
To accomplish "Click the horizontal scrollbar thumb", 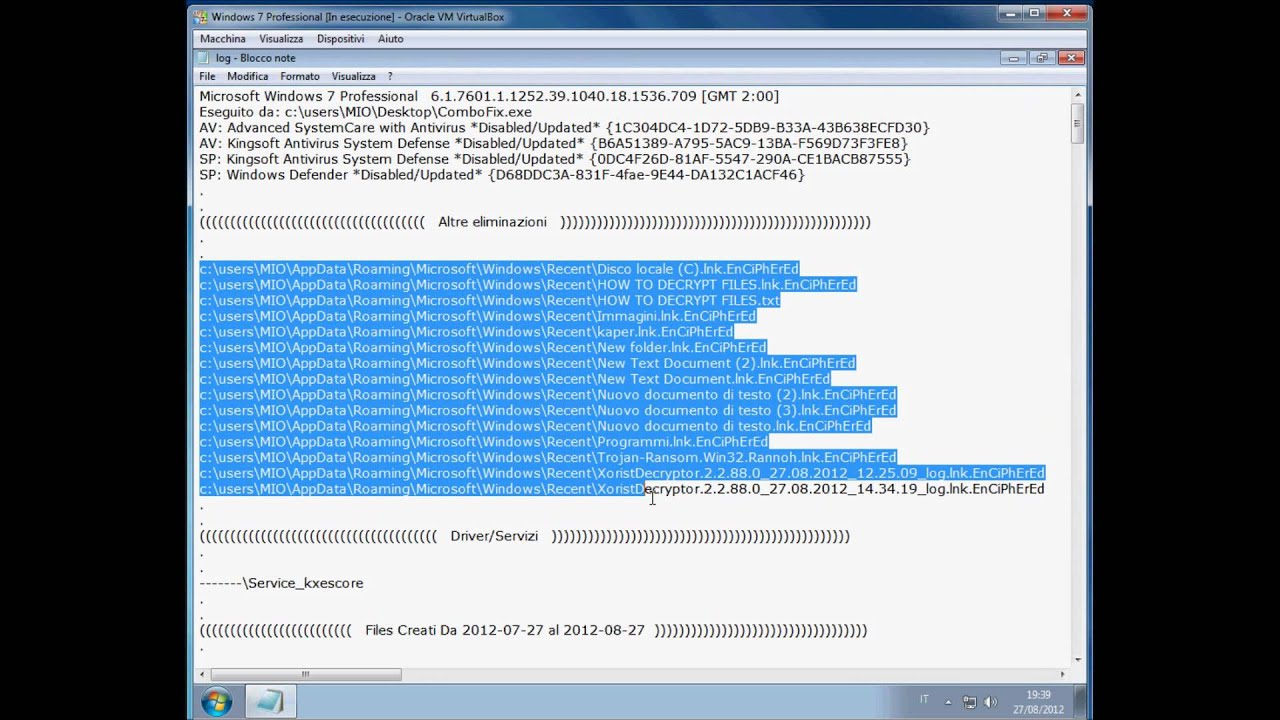I will [307, 674].
